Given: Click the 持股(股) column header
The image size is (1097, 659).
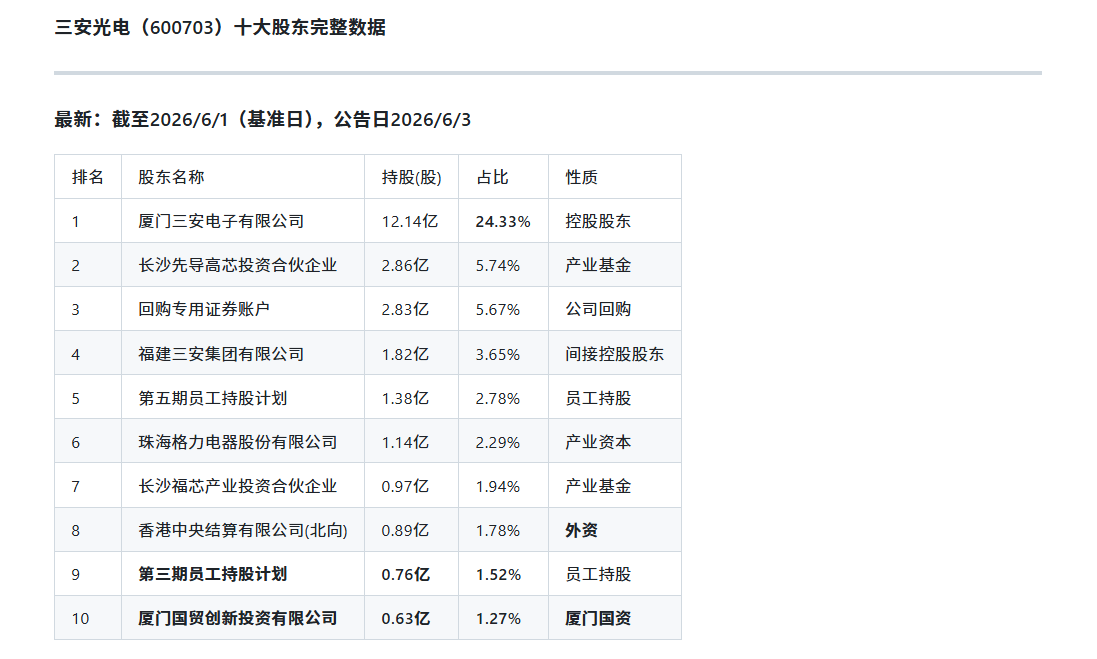Looking at the screenshot, I should [411, 177].
